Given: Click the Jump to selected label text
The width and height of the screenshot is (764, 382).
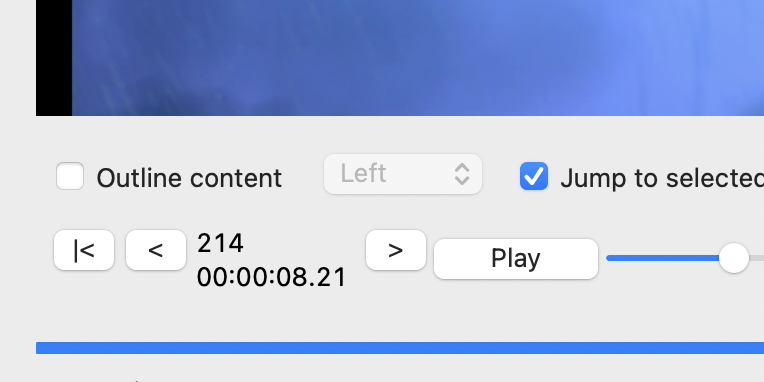Looking at the screenshot, I should (x=662, y=178).
